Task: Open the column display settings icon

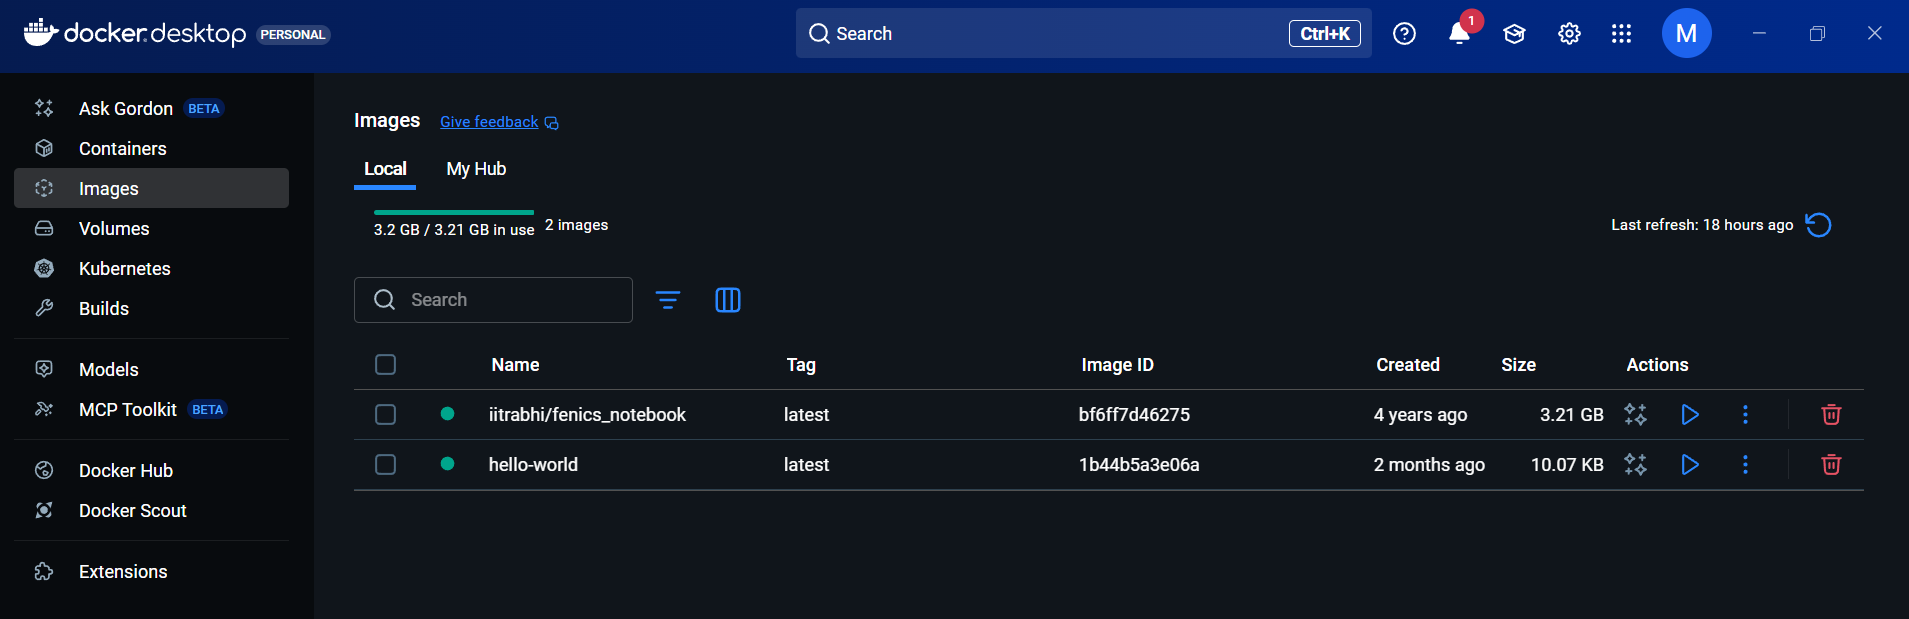Action: coord(728,300)
